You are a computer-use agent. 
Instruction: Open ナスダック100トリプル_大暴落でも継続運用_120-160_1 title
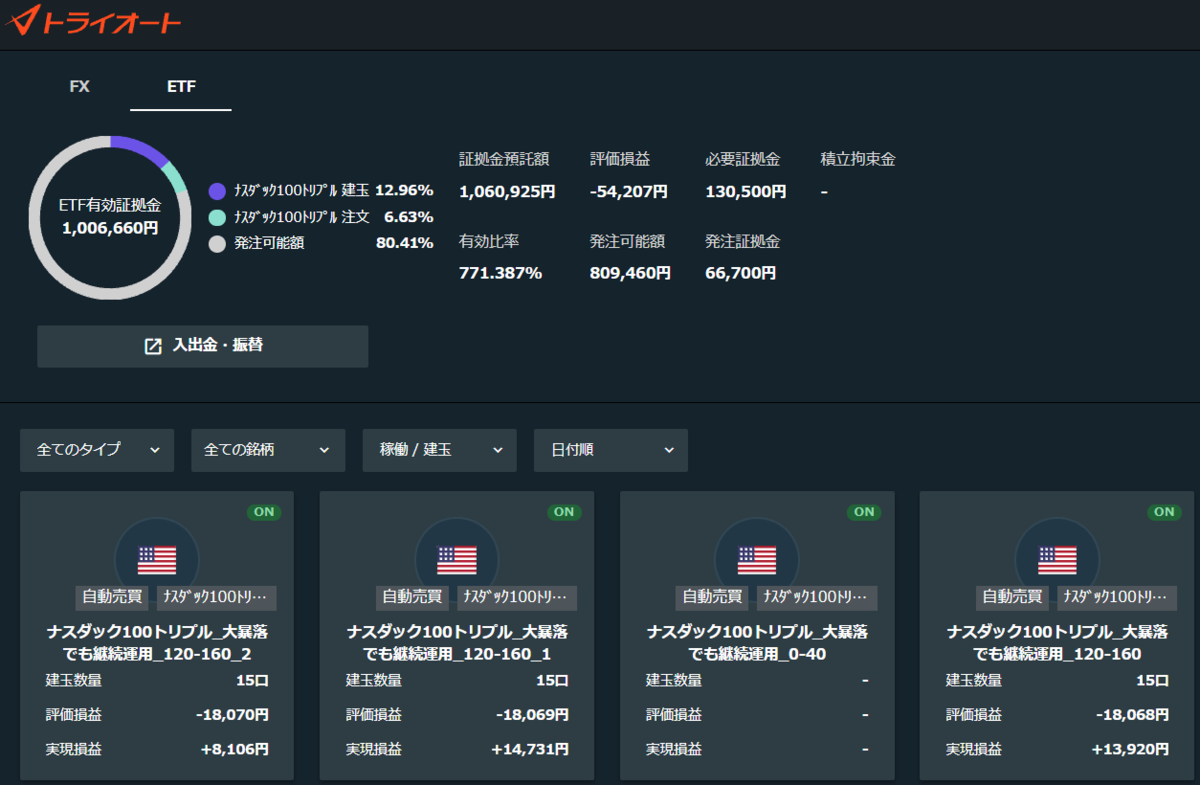point(457,643)
